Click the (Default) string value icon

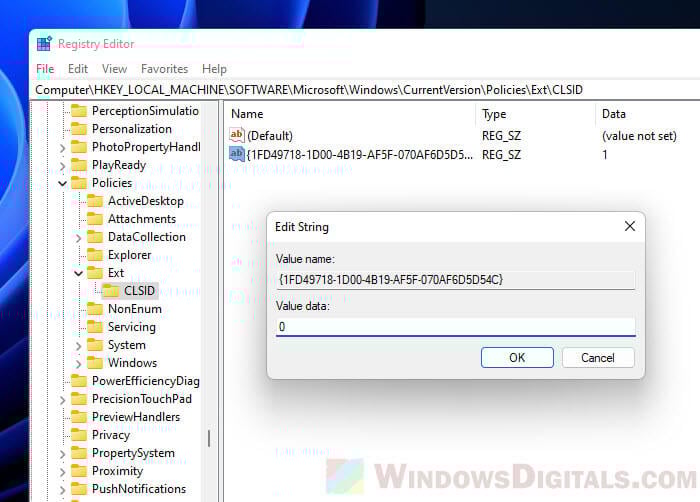(237, 135)
